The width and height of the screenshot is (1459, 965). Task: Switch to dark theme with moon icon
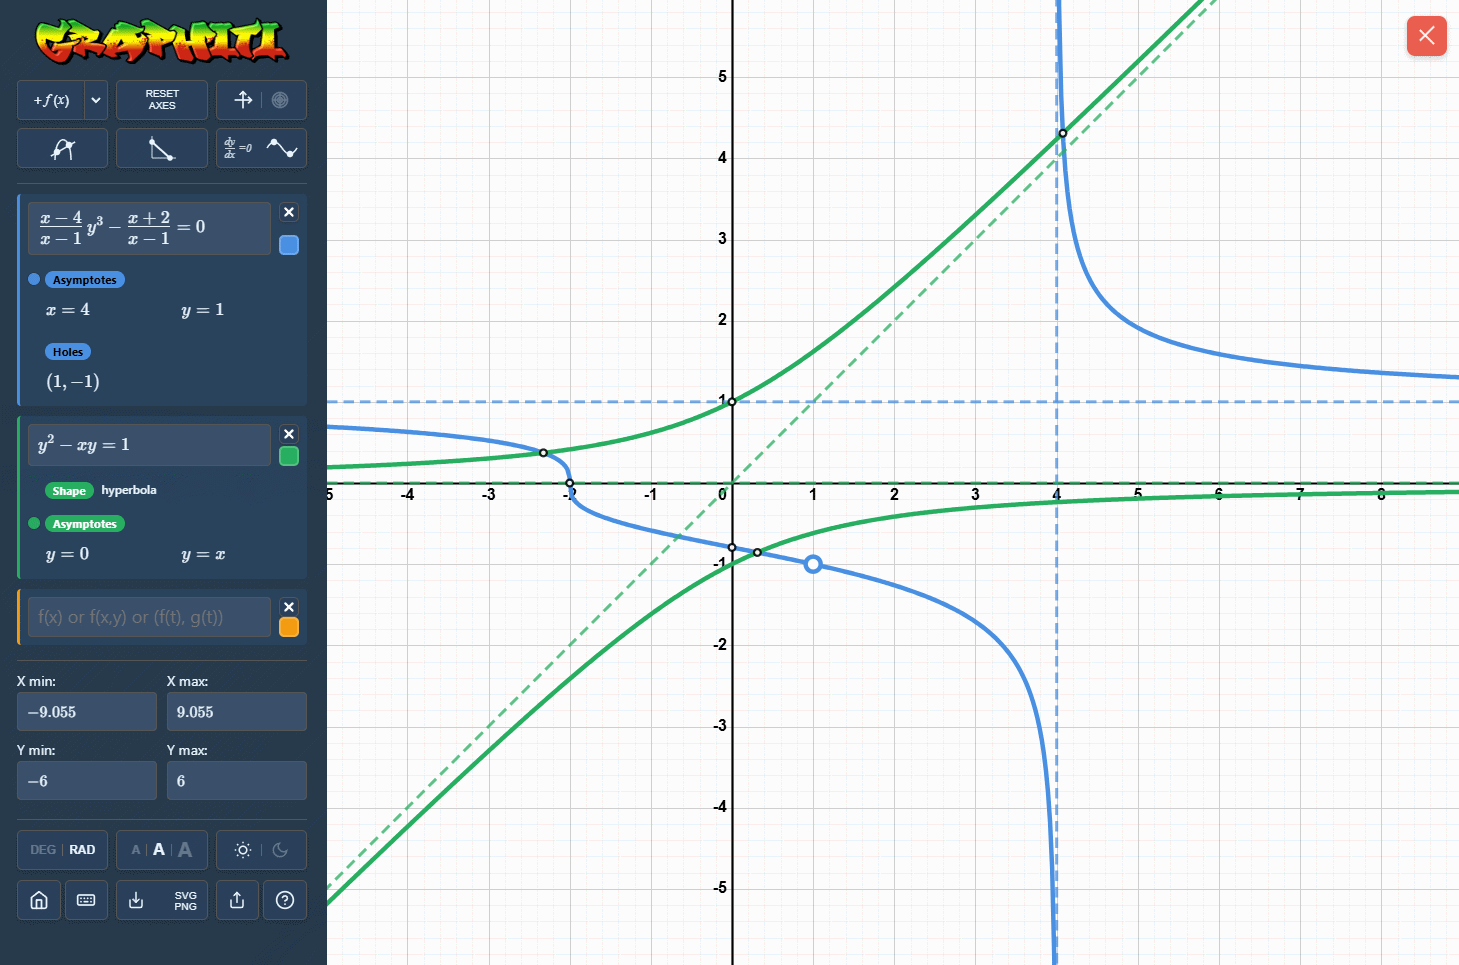[x=280, y=850]
